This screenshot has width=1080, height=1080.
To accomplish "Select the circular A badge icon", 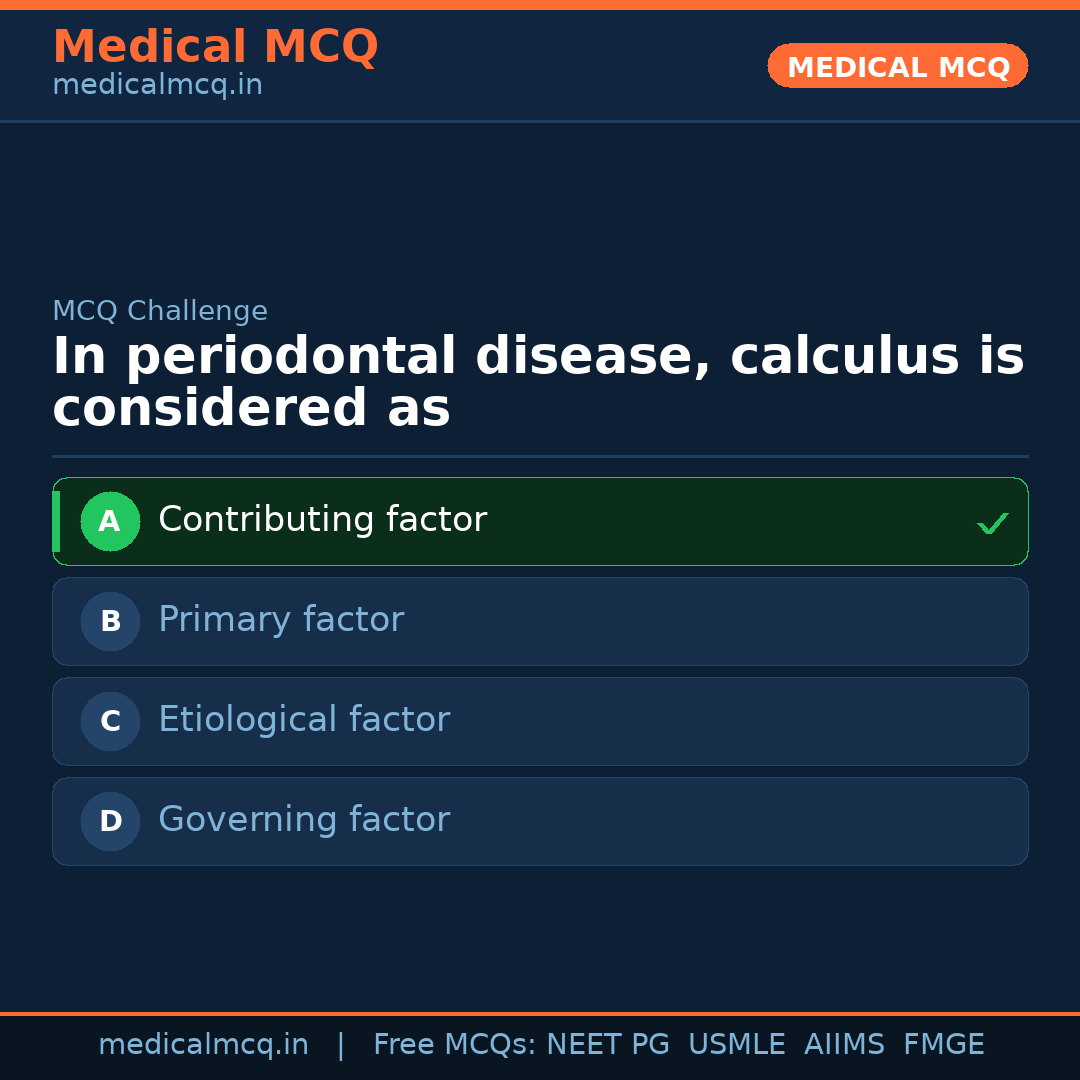I will click(110, 521).
